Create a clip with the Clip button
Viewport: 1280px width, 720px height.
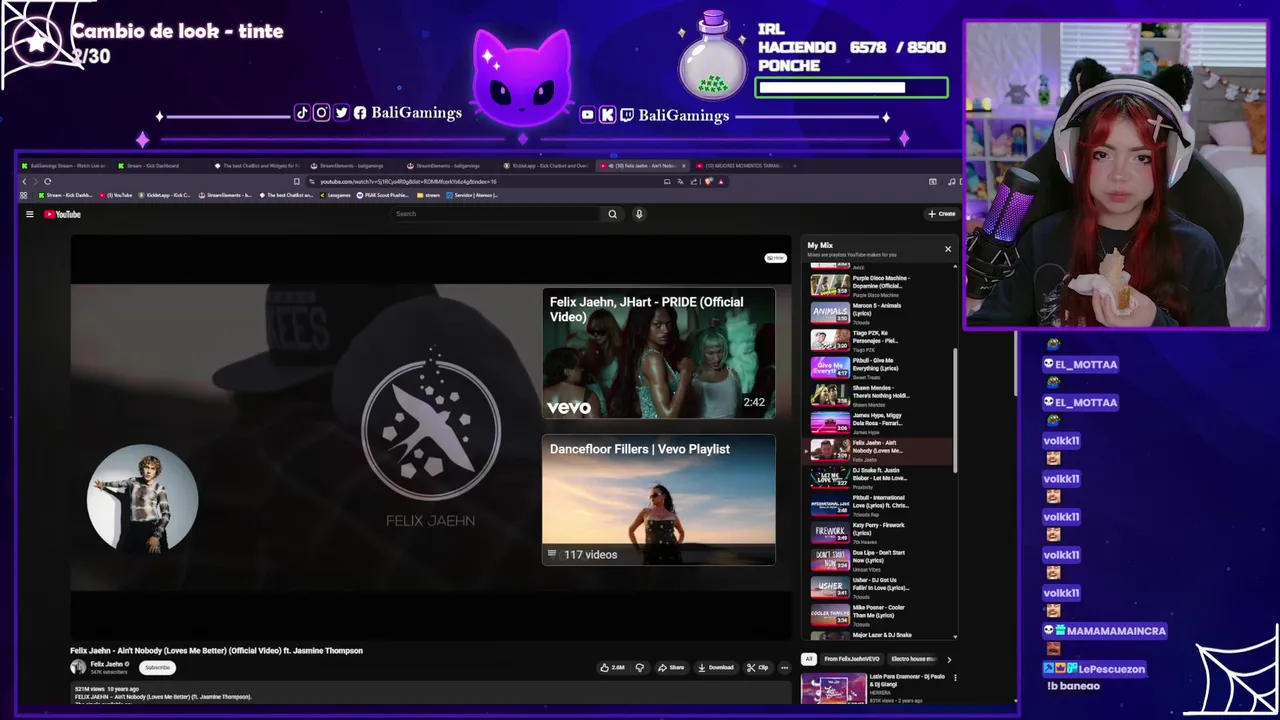pos(757,667)
